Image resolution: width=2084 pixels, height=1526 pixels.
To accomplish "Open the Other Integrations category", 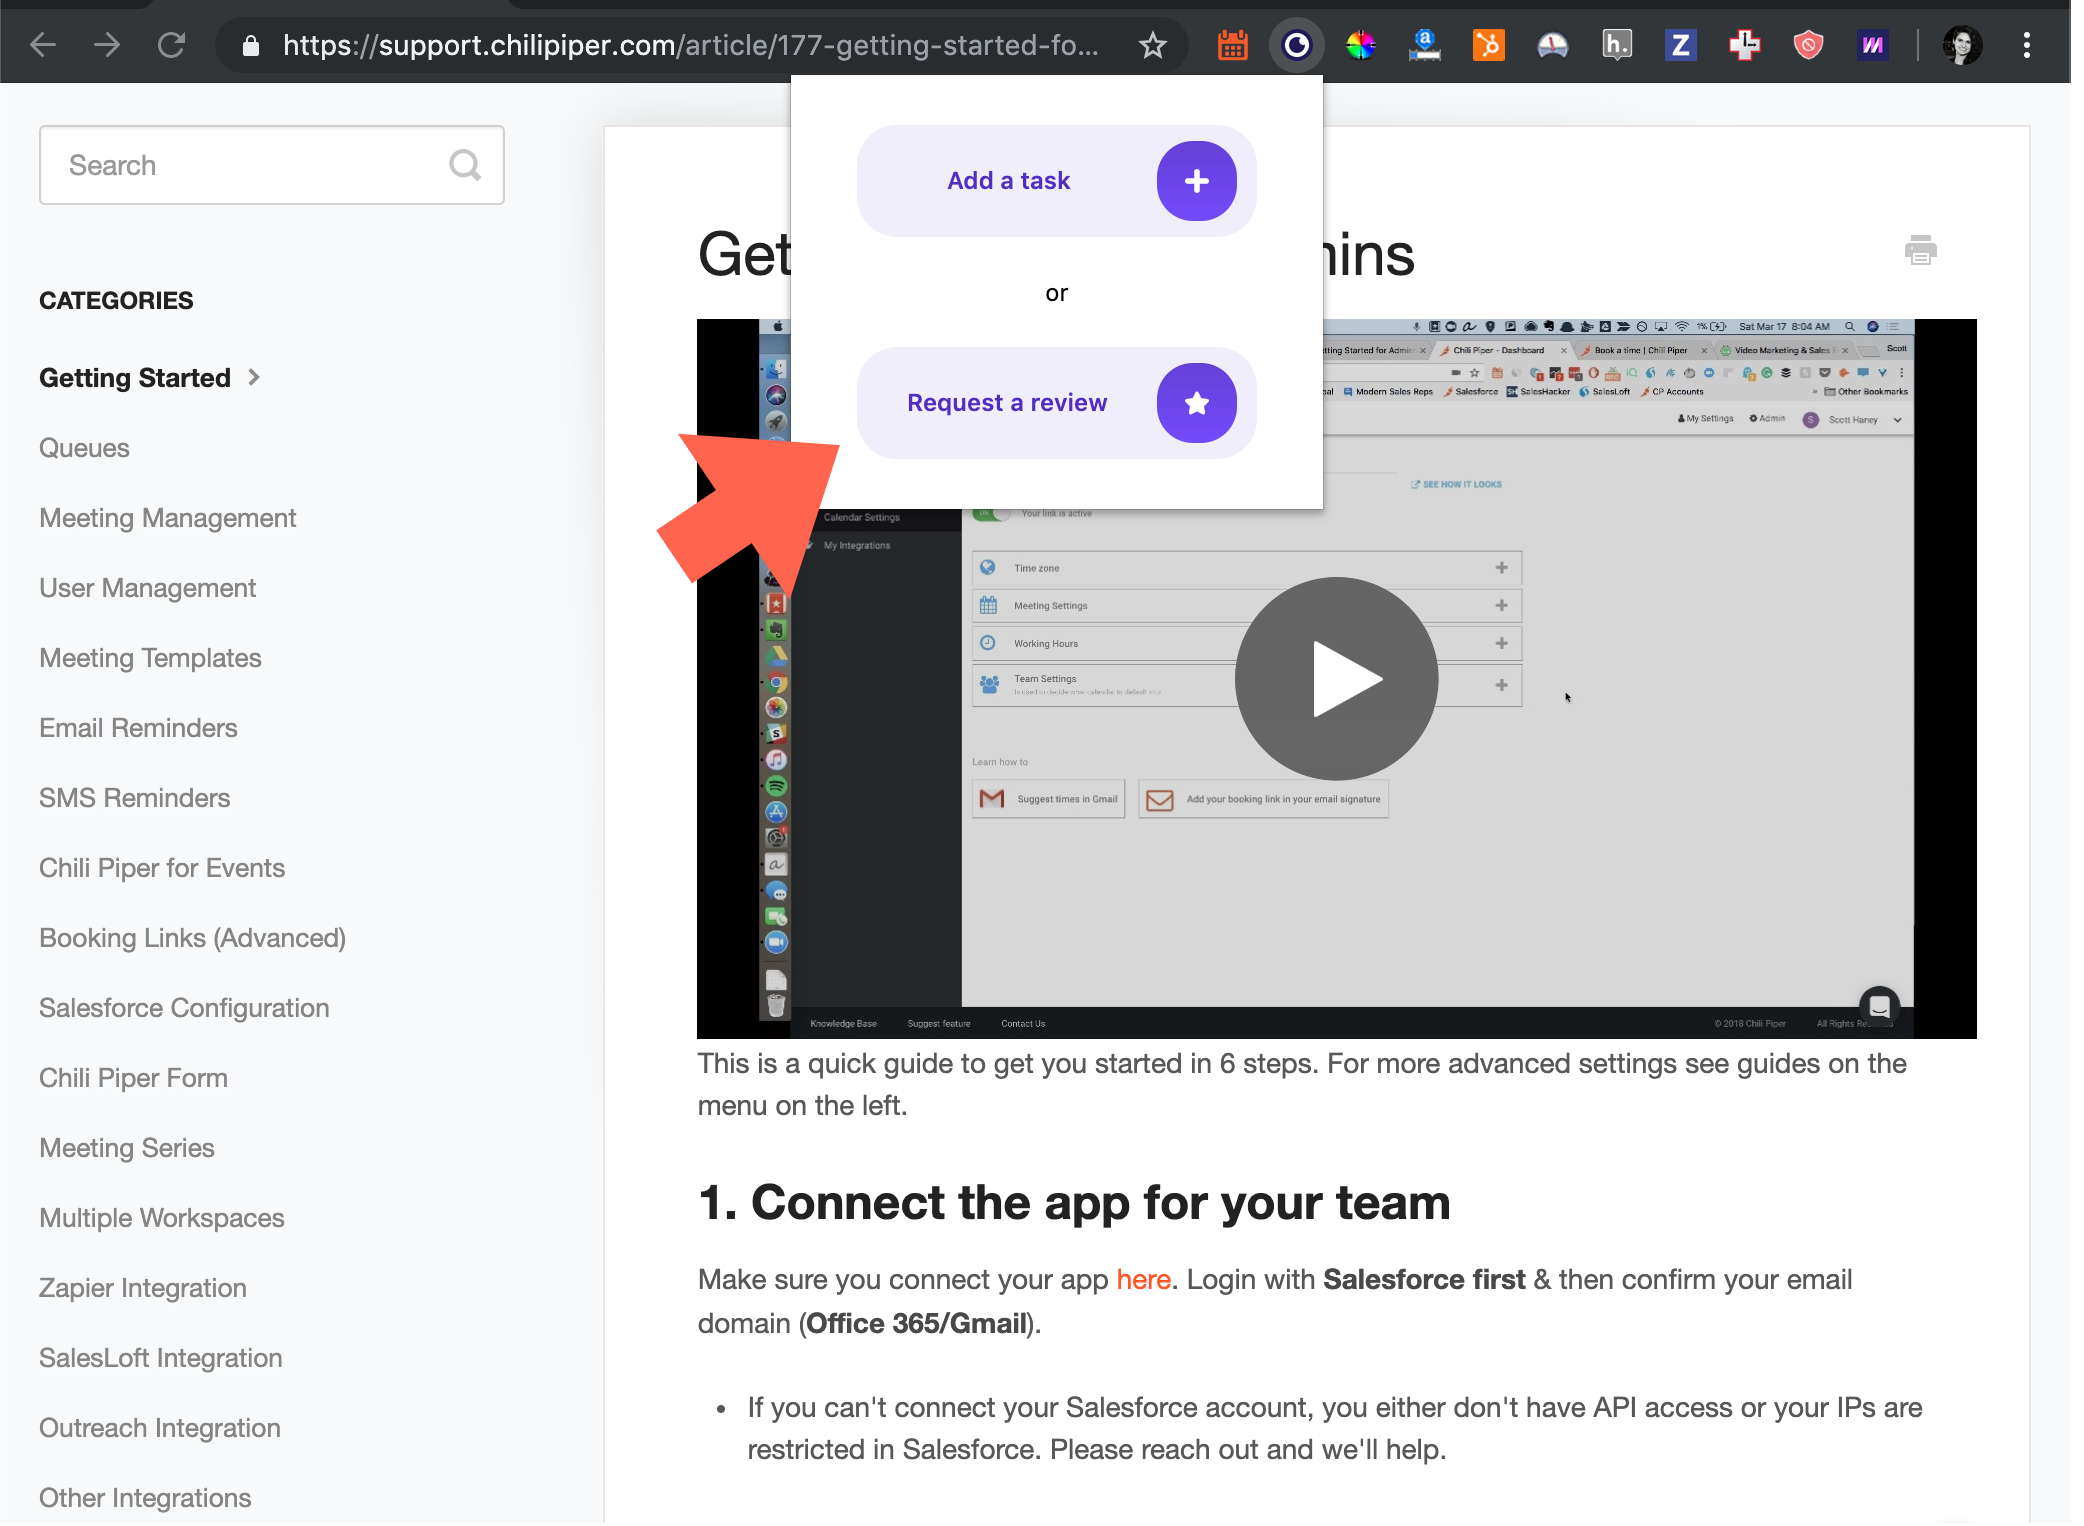I will point(145,1498).
